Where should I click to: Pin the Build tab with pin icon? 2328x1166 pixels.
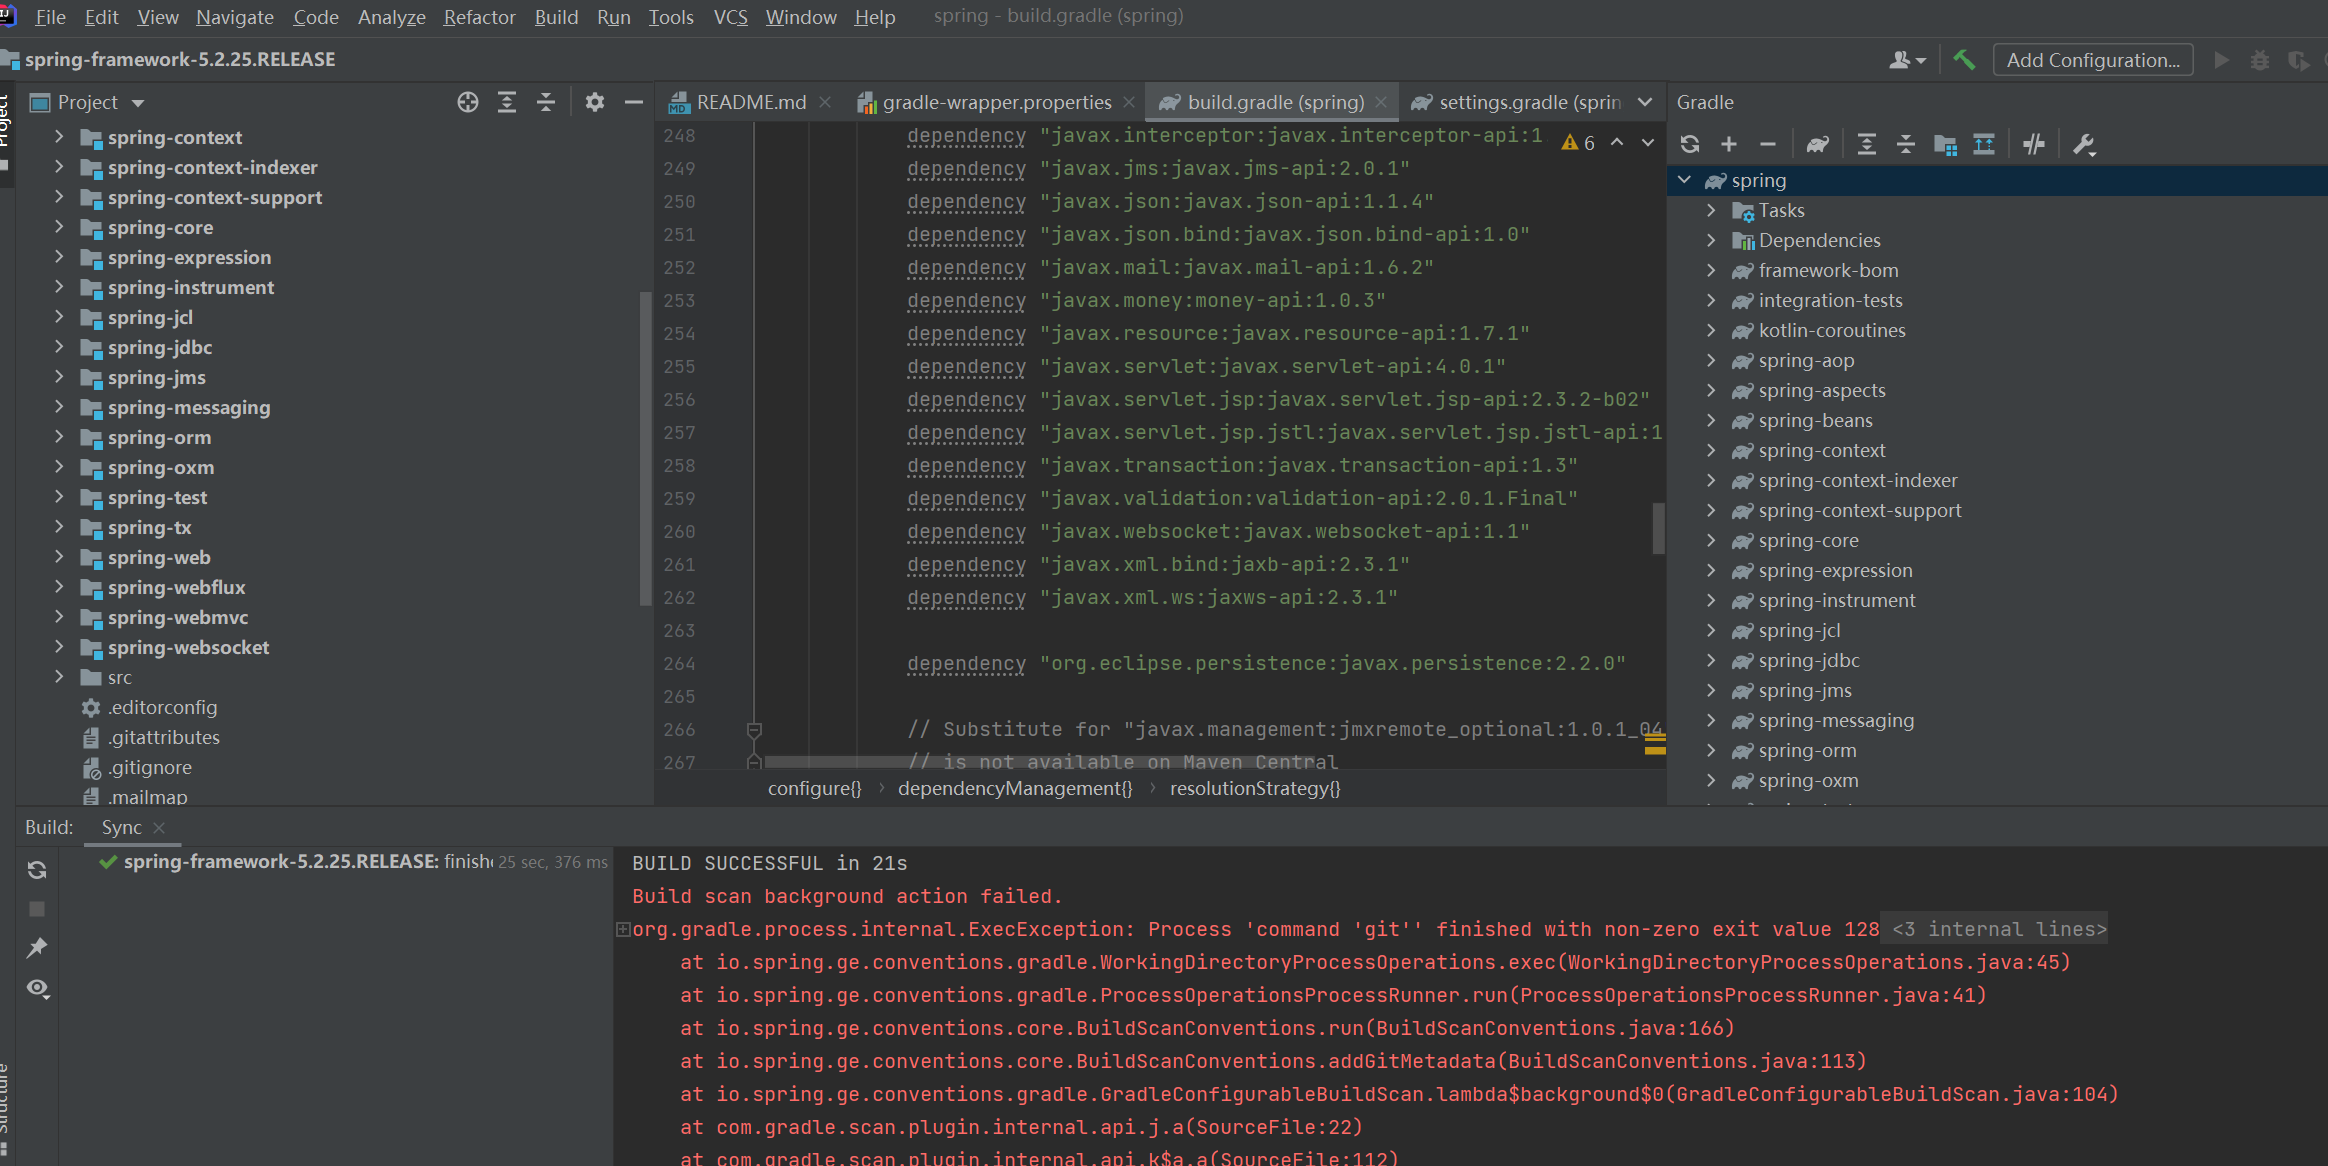pos(37,948)
